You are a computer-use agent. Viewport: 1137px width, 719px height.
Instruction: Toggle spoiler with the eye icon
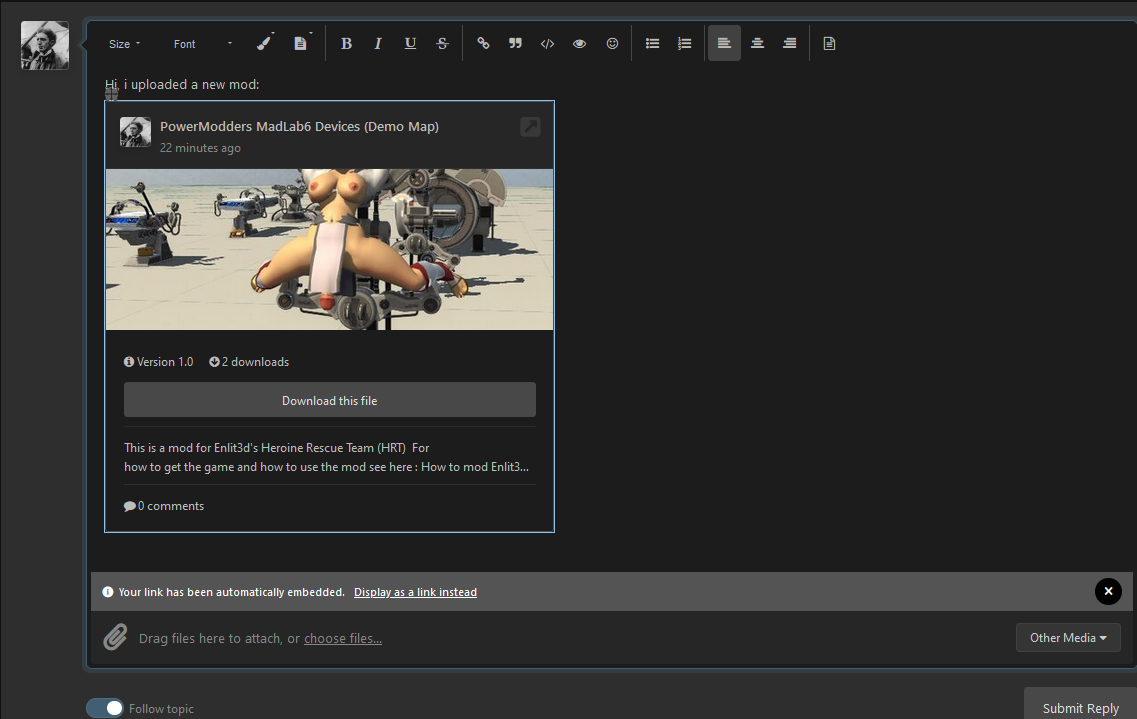pos(579,43)
